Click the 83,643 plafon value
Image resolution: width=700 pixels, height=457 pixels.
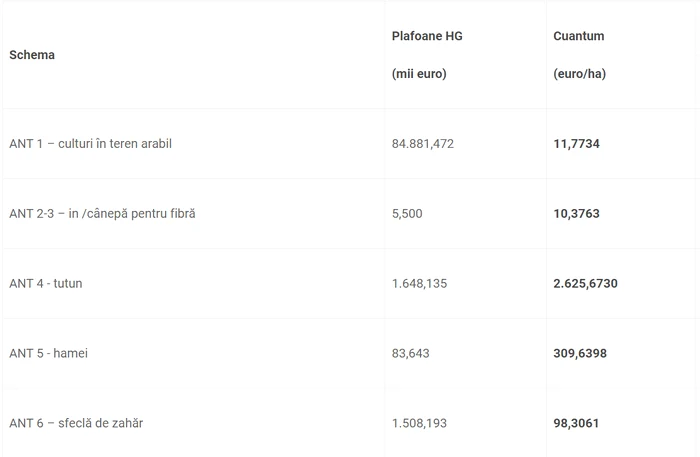pos(411,353)
